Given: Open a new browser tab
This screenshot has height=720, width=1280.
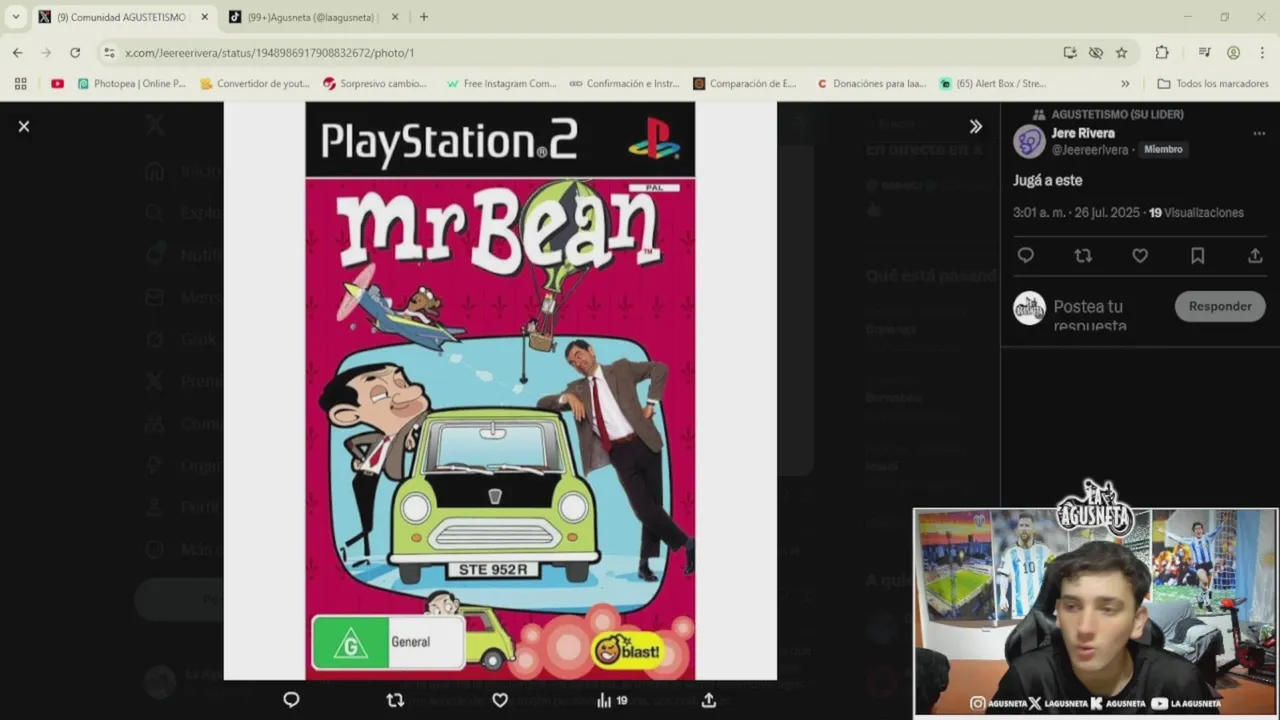Looking at the screenshot, I should pyautogui.click(x=424, y=17).
